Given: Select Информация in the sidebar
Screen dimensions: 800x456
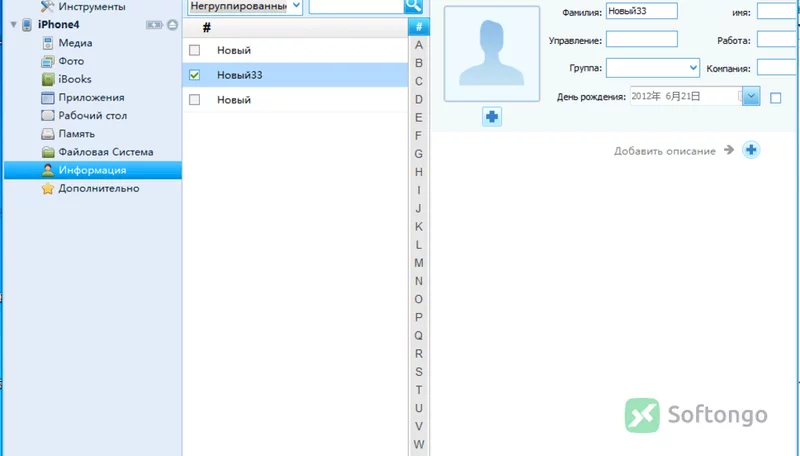Looking at the screenshot, I should [x=92, y=170].
